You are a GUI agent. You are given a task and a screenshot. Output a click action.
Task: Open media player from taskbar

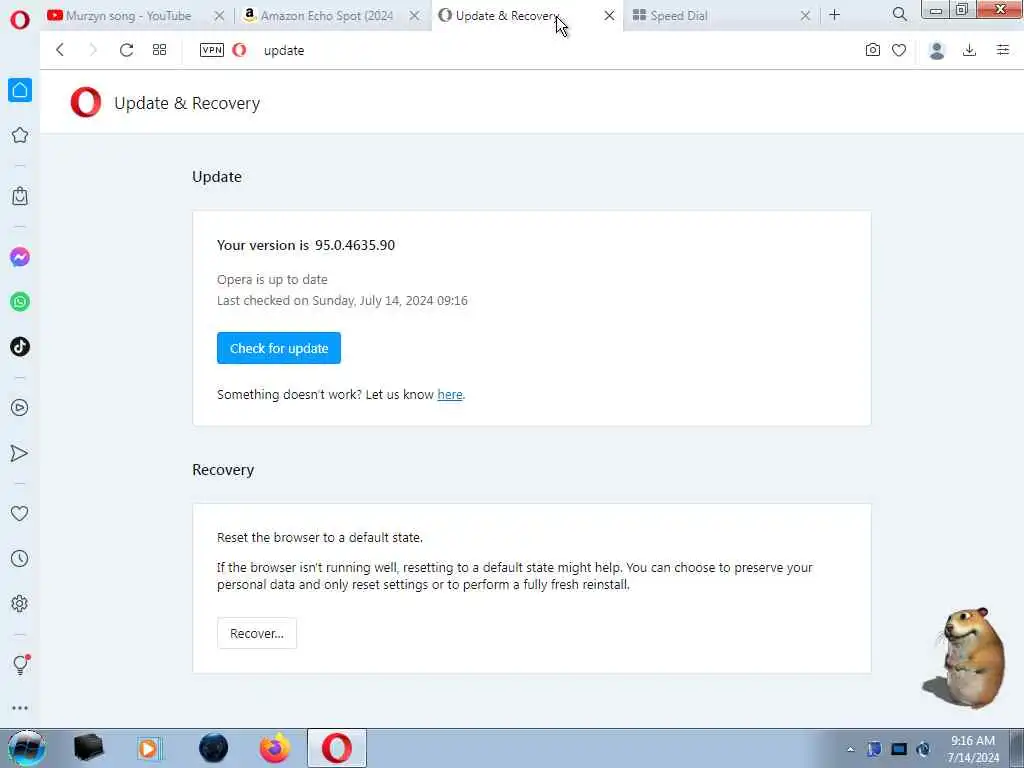[x=150, y=748]
